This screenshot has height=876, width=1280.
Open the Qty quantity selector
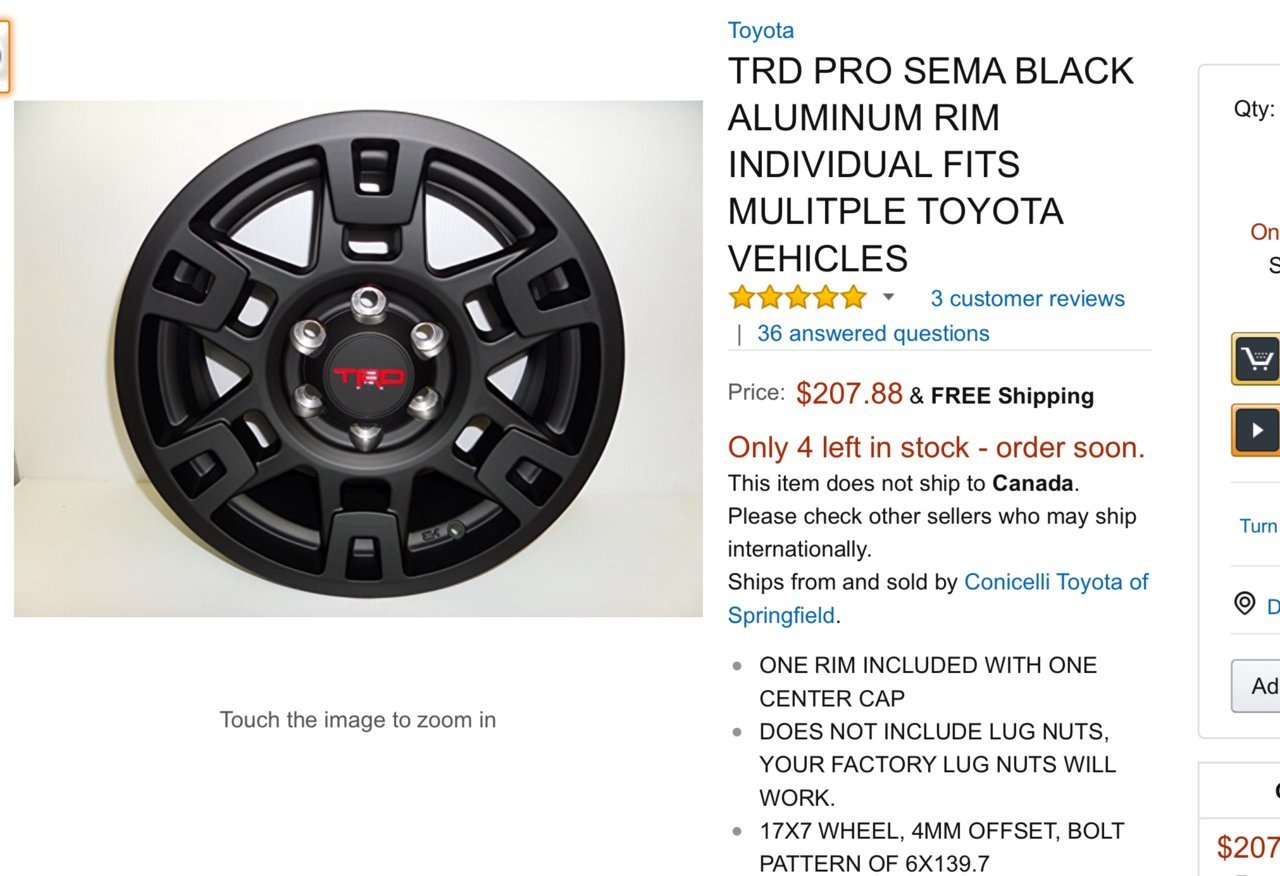pyautogui.click(x=1256, y=109)
